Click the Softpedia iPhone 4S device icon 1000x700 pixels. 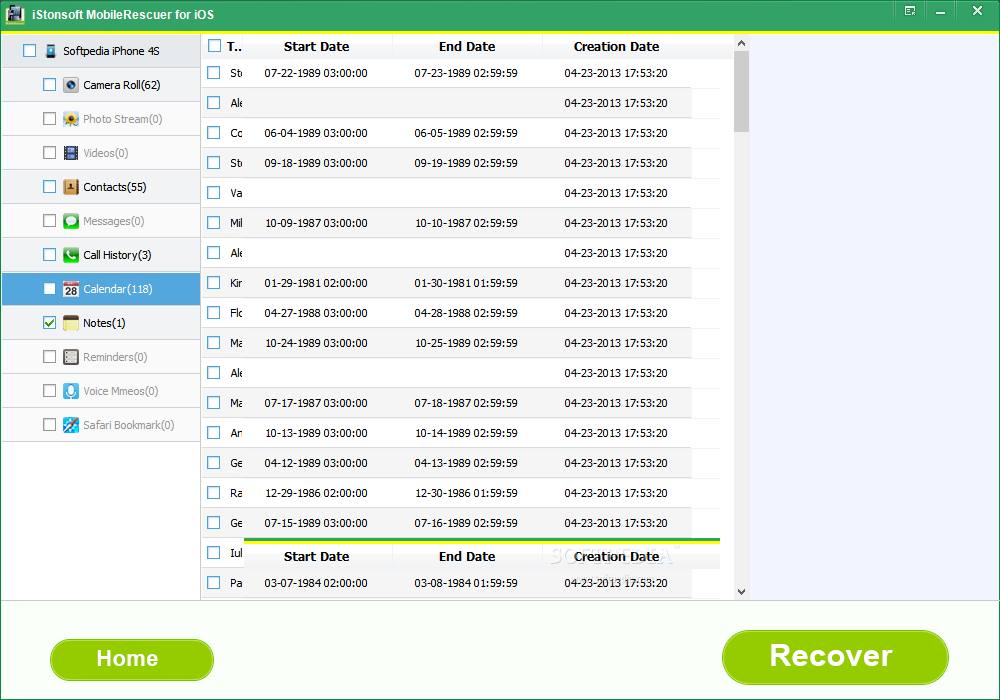51,51
